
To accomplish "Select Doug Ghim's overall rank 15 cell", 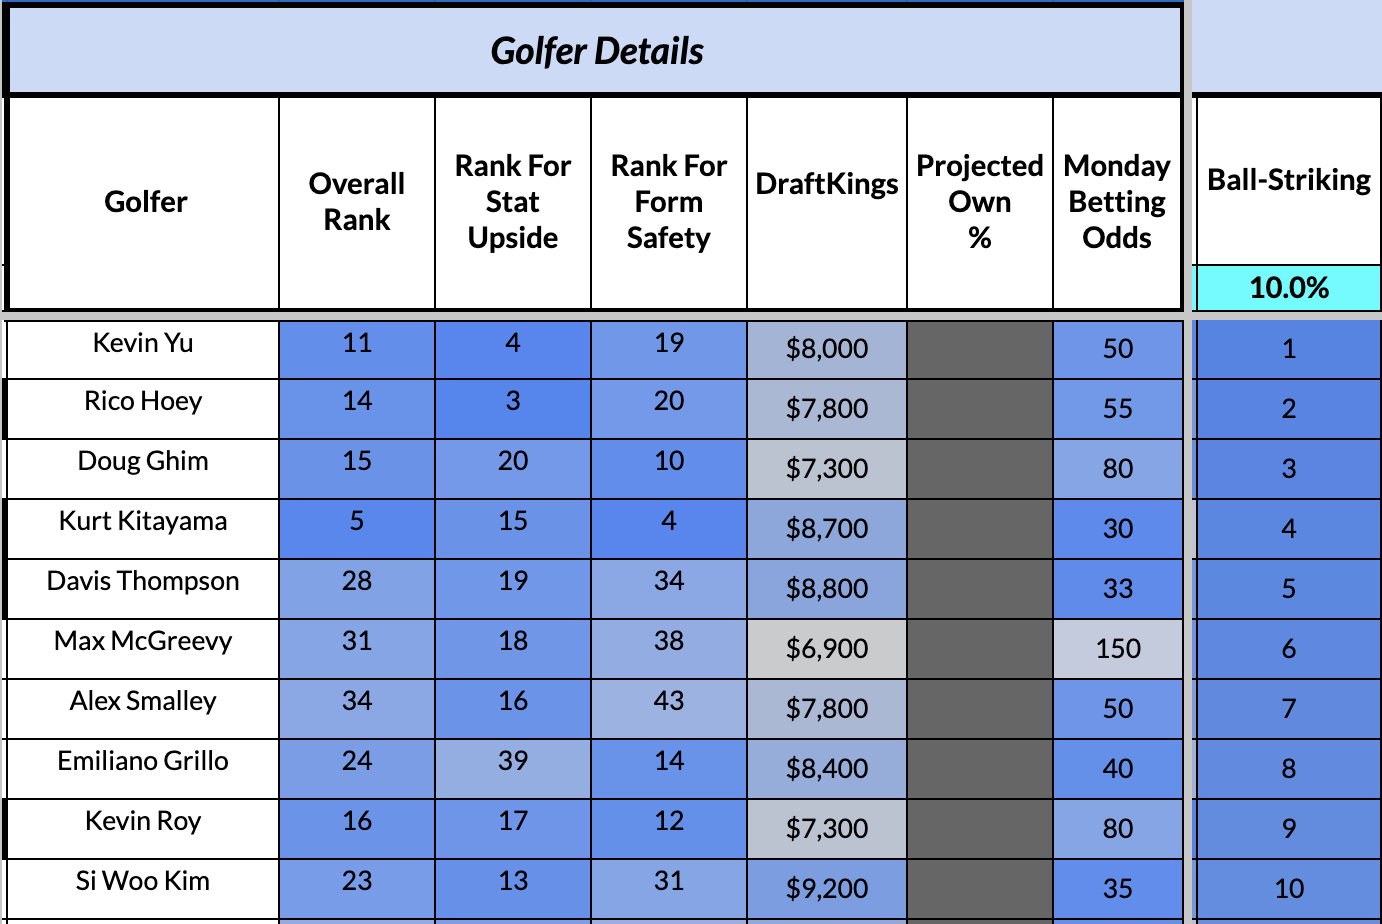I will point(357,469).
